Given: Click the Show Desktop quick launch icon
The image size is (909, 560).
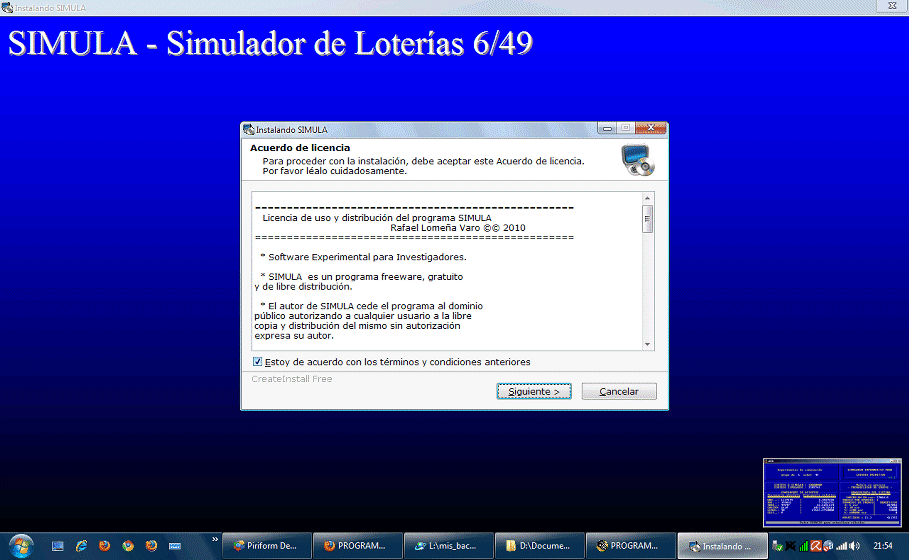Looking at the screenshot, I should (57, 546).
